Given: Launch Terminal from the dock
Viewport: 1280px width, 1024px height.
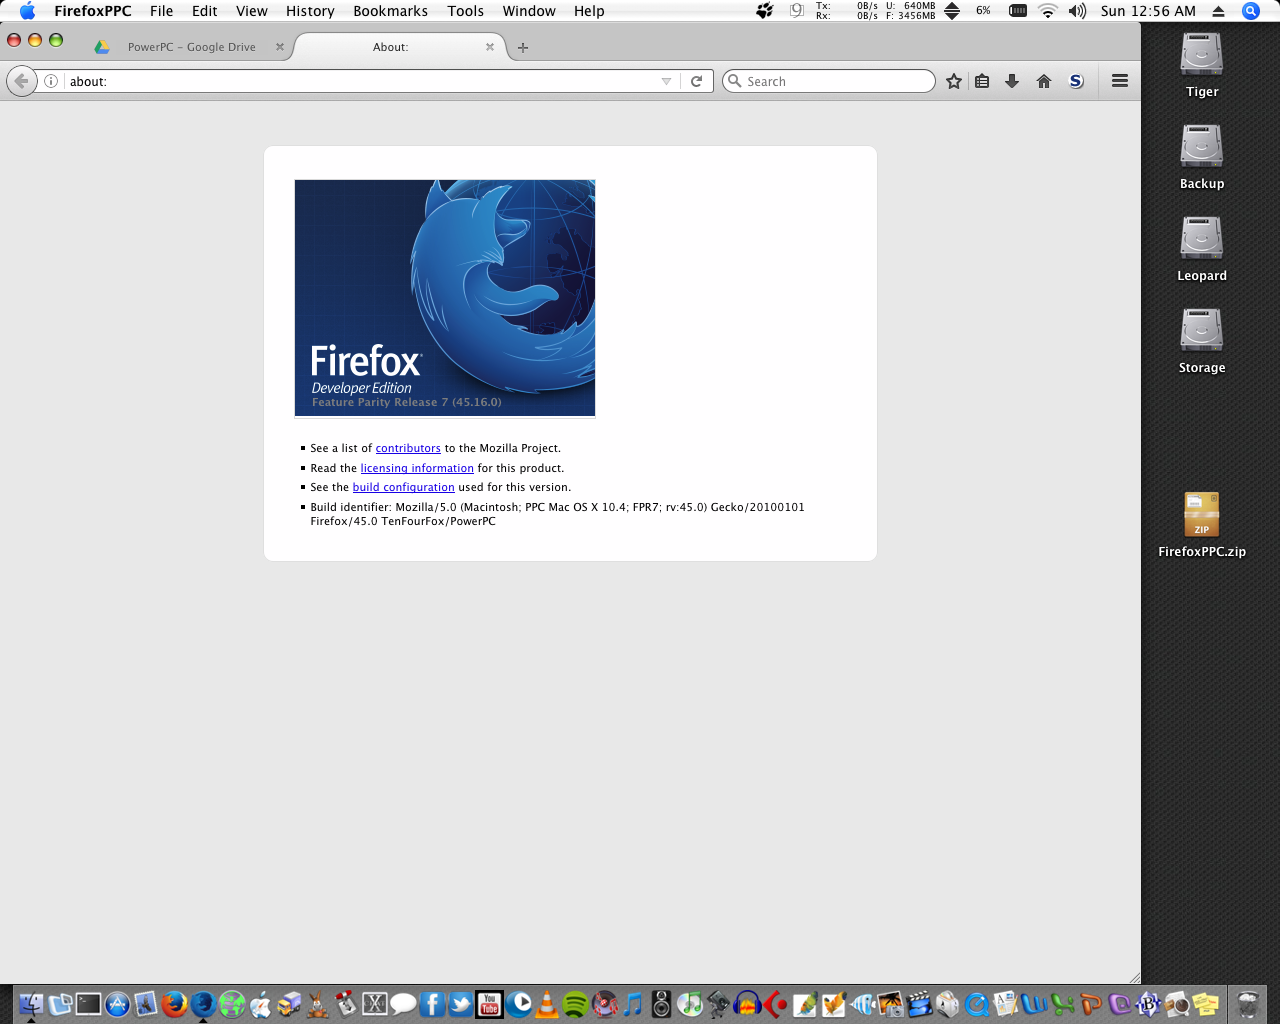Looking at the screenshot, I should click(88, 1004).
